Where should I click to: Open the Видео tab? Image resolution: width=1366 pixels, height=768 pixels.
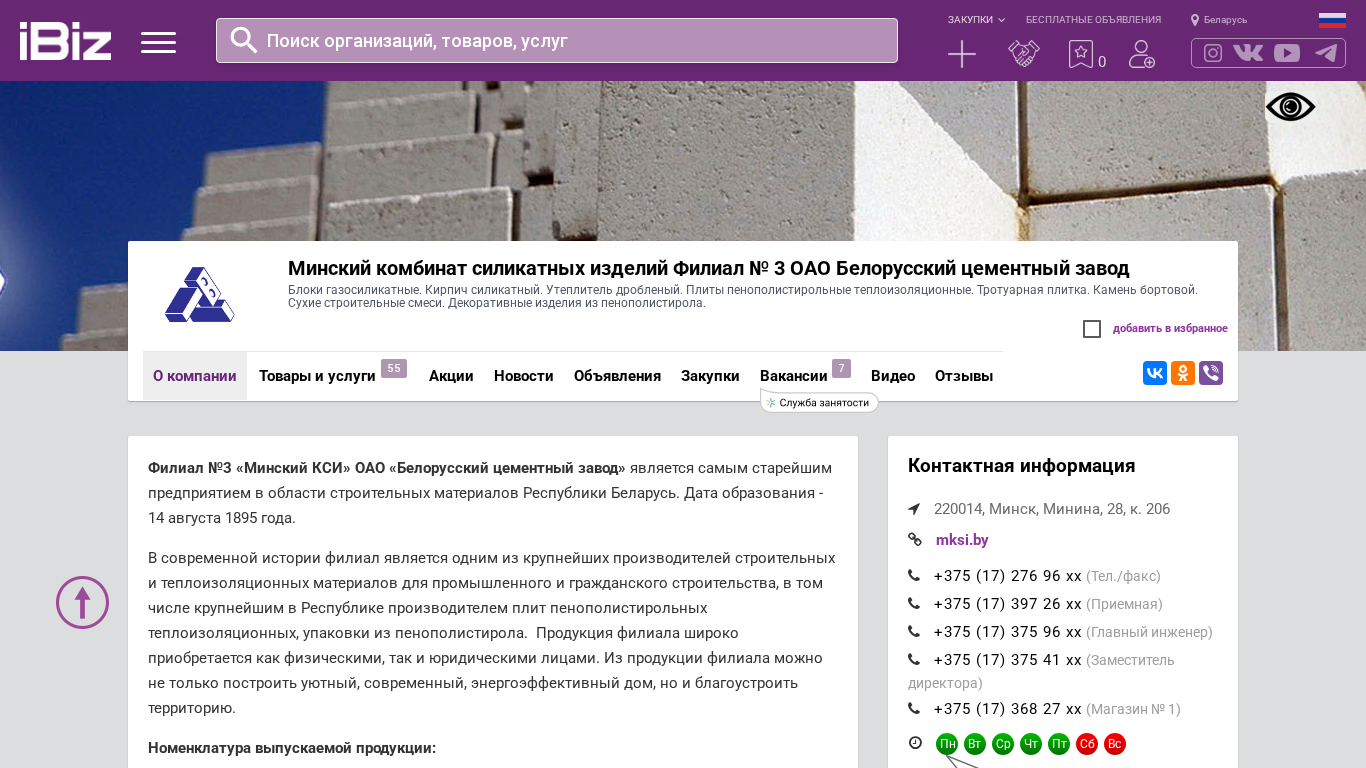(x=893, y=376)
